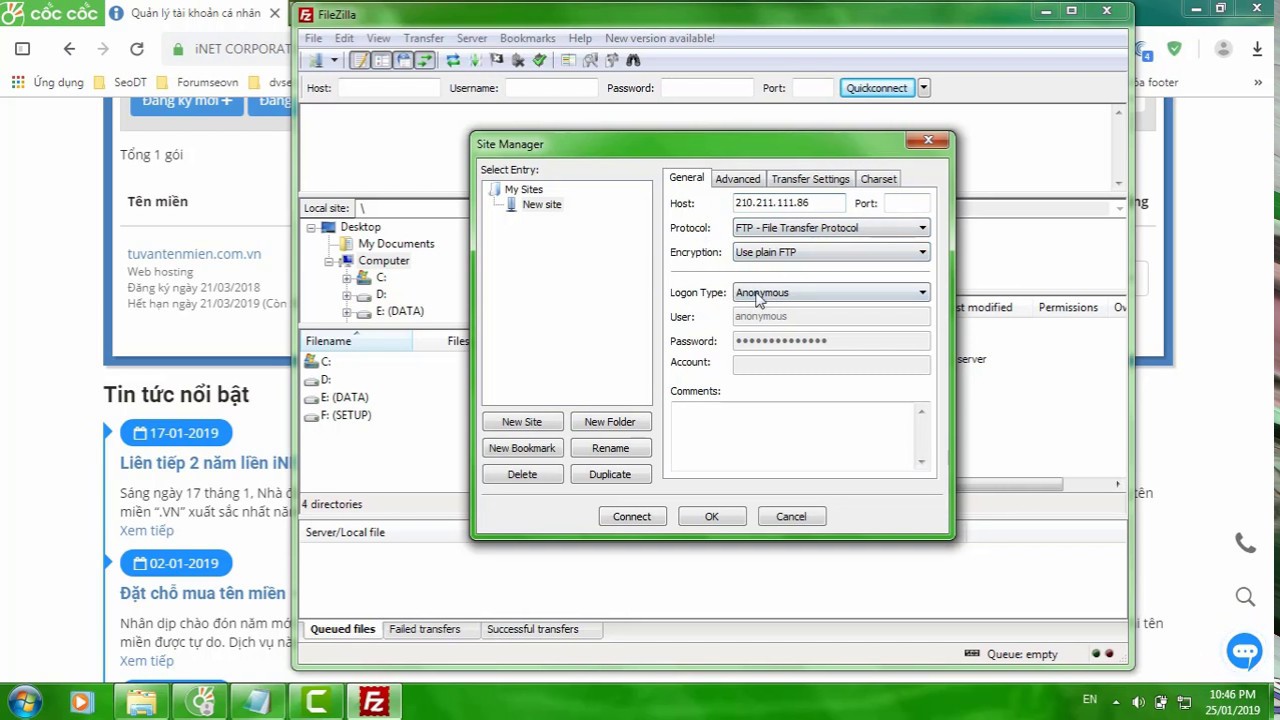
Task: Click Comments text area
Action: click(800, 436)
